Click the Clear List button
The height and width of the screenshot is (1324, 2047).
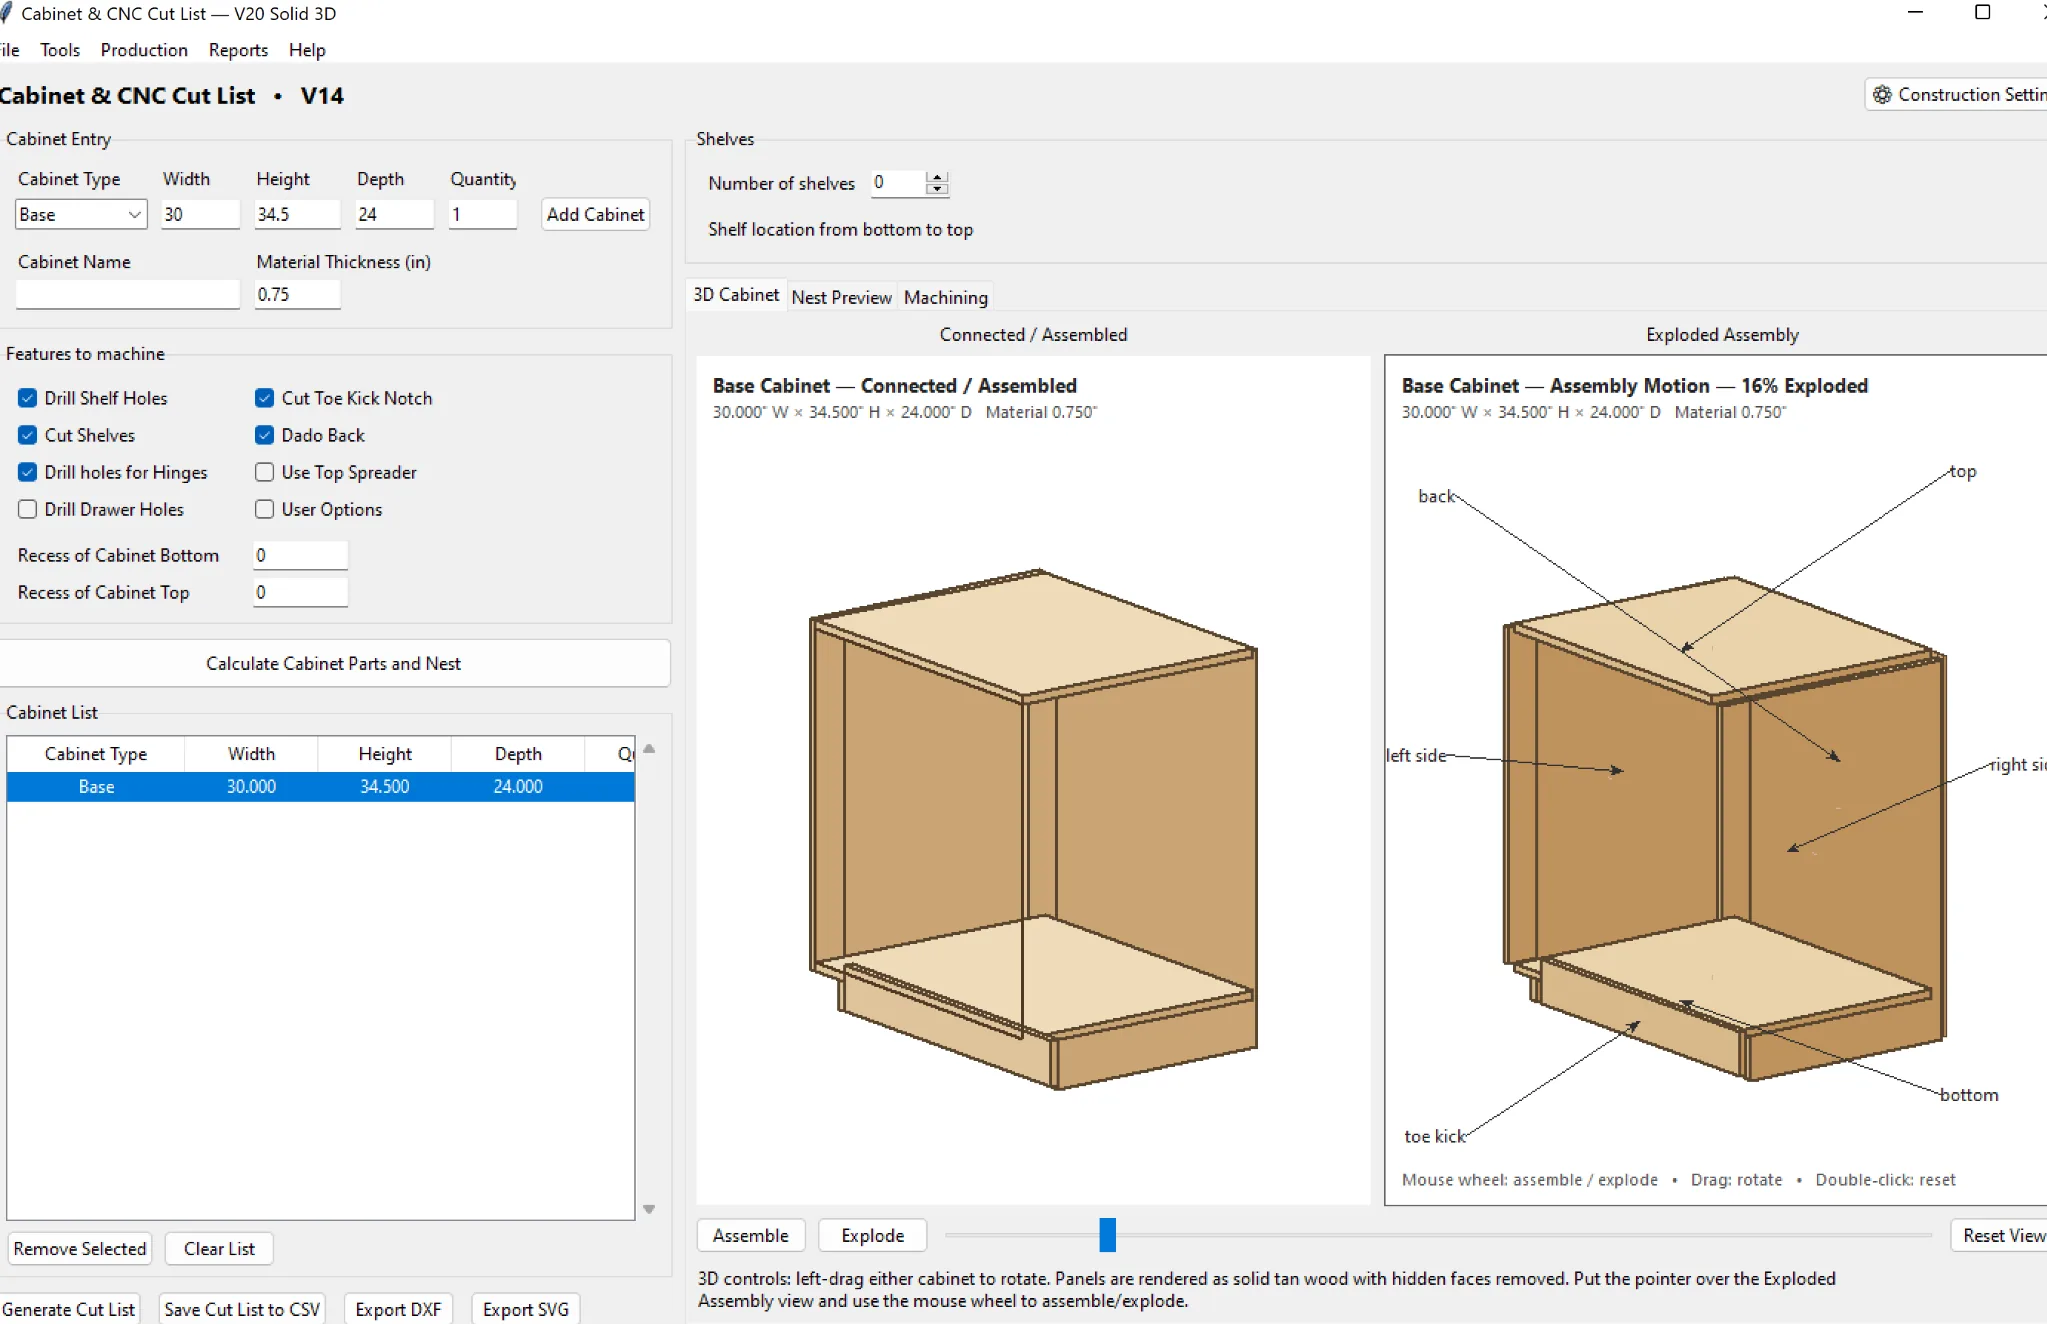(219, 1248)
